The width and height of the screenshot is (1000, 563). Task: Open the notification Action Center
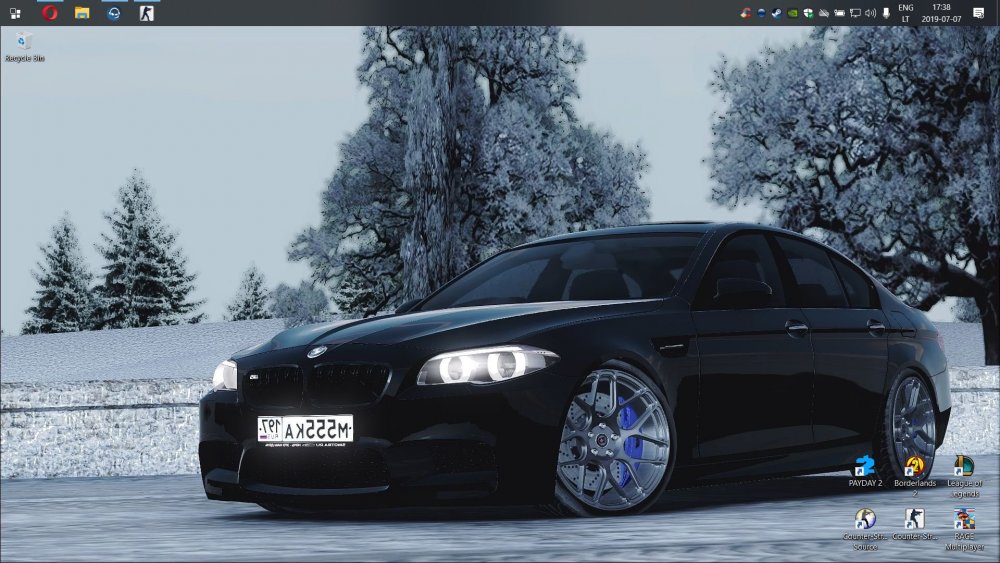tap(978, 13)
